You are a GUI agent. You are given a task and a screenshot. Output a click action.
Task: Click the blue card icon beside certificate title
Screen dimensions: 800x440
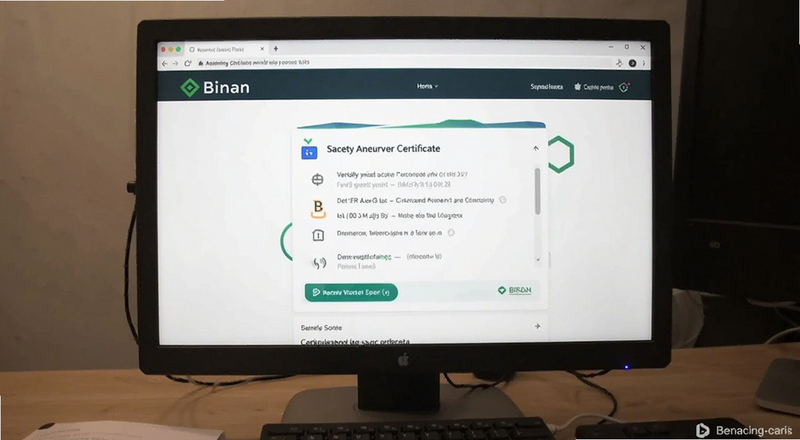(x=309, y=152)
